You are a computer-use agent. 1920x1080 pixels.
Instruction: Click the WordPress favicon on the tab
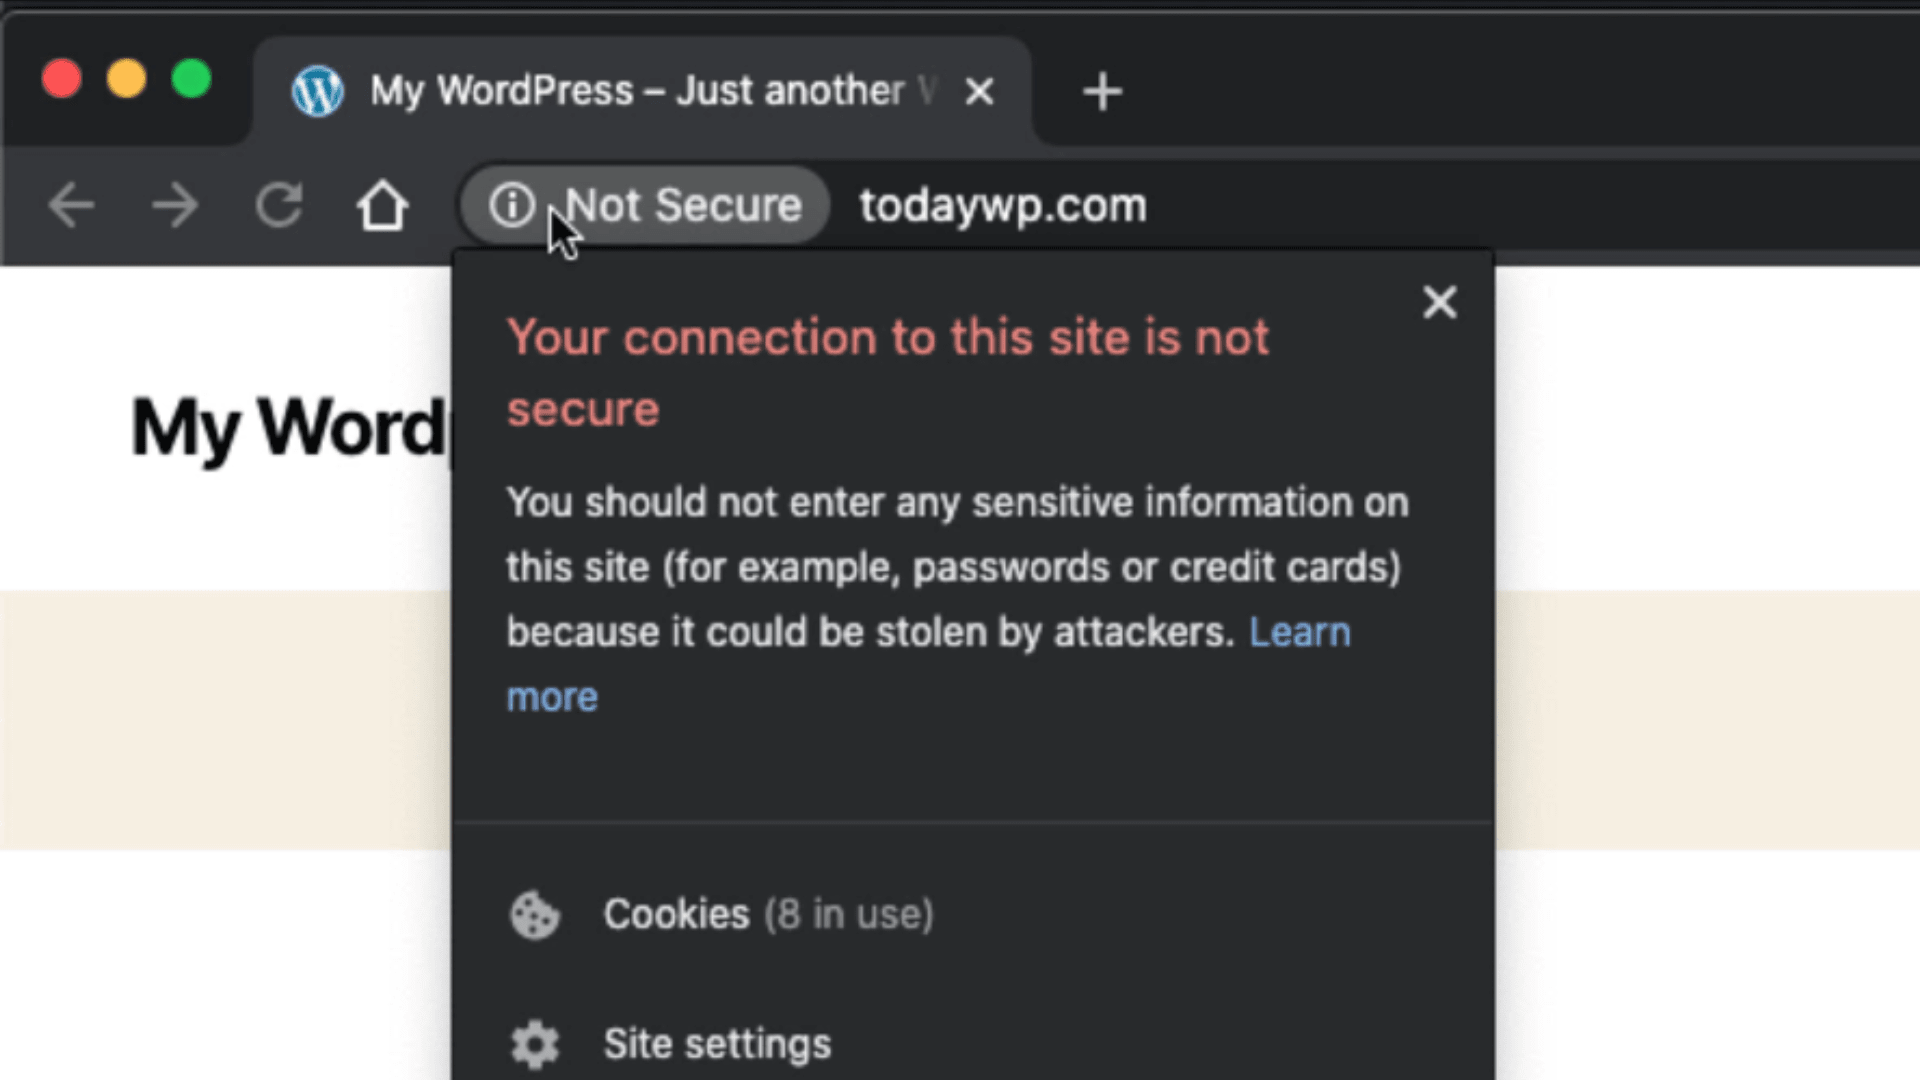(318, 91)
